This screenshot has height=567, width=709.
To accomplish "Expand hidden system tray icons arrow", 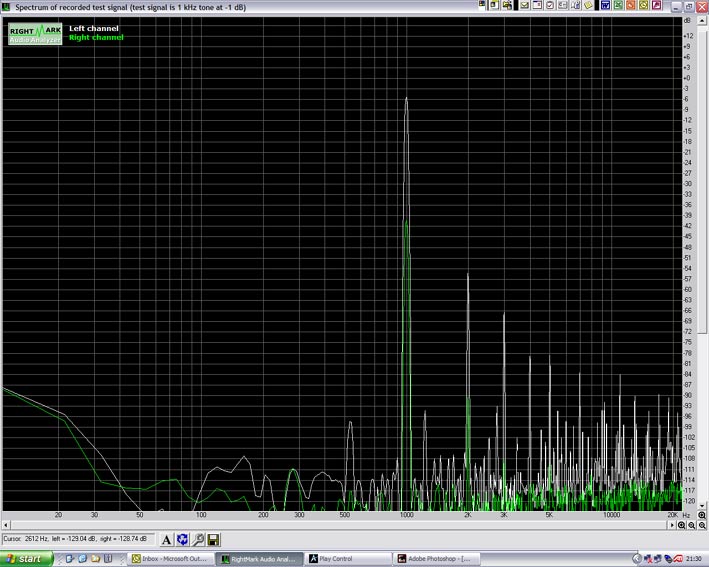I will click(637, 559).
